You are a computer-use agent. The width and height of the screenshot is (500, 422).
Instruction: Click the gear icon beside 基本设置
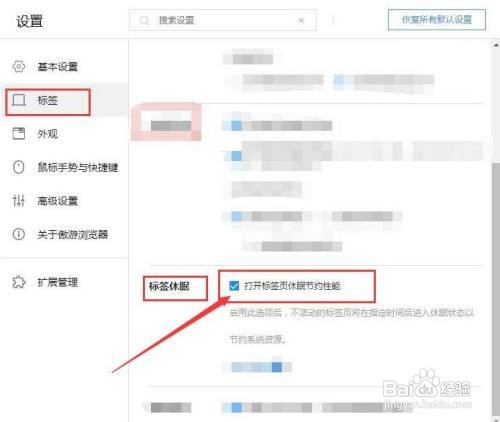click(x=19, y=66)
